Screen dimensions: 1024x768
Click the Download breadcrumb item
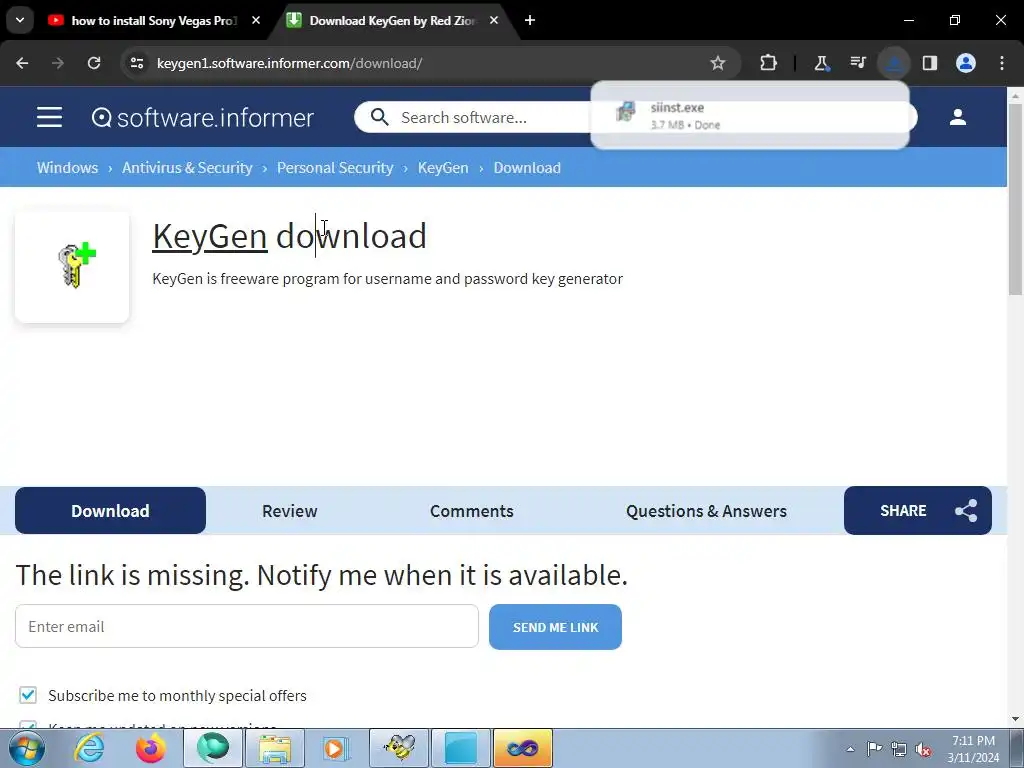pos(527,168)
